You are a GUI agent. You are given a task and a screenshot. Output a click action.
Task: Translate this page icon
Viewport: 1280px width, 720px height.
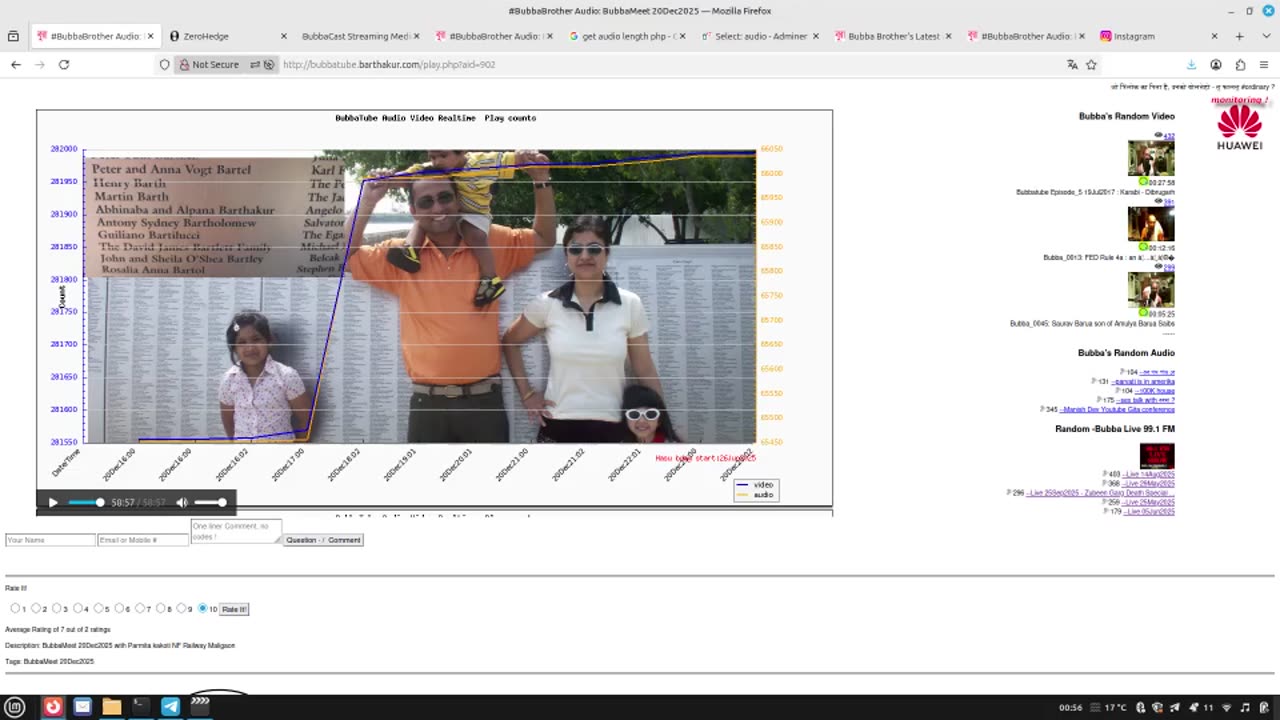pyautogui.click(x=1072, y=64)
